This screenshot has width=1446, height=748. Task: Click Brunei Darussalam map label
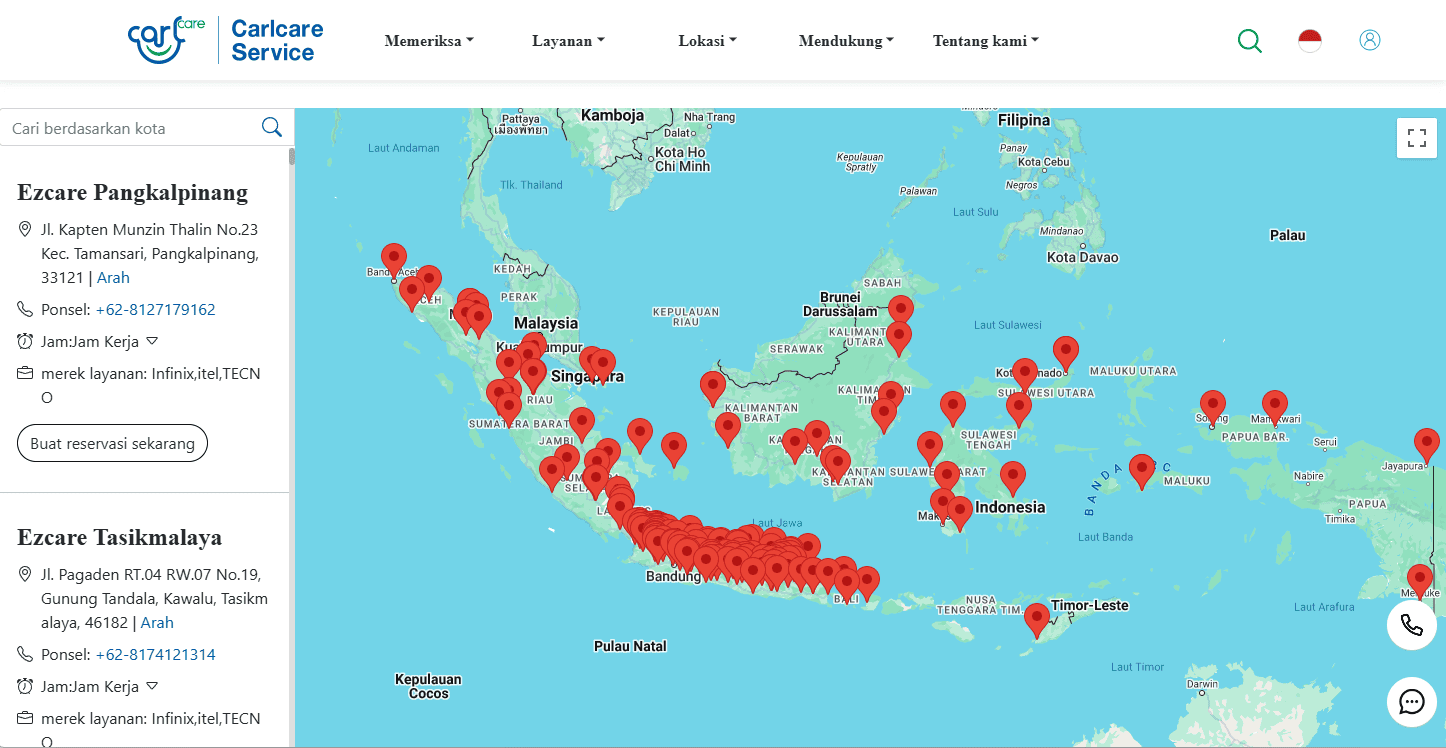pyautogui.click(x=839, y=304)
